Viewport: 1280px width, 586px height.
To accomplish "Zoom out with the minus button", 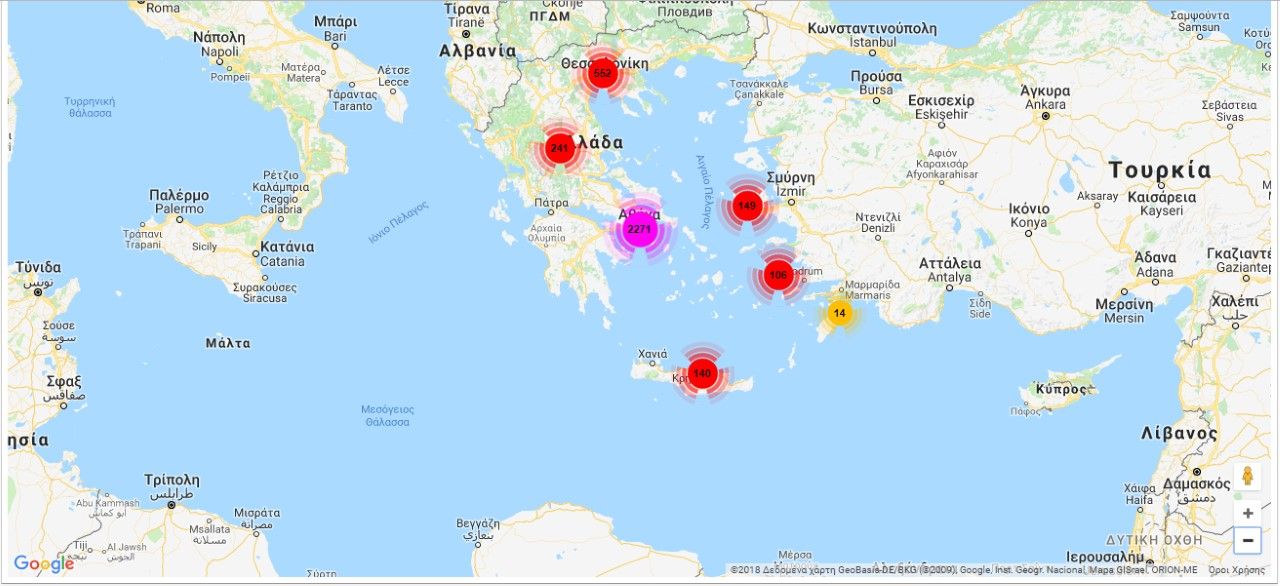I will [1247, 541].
